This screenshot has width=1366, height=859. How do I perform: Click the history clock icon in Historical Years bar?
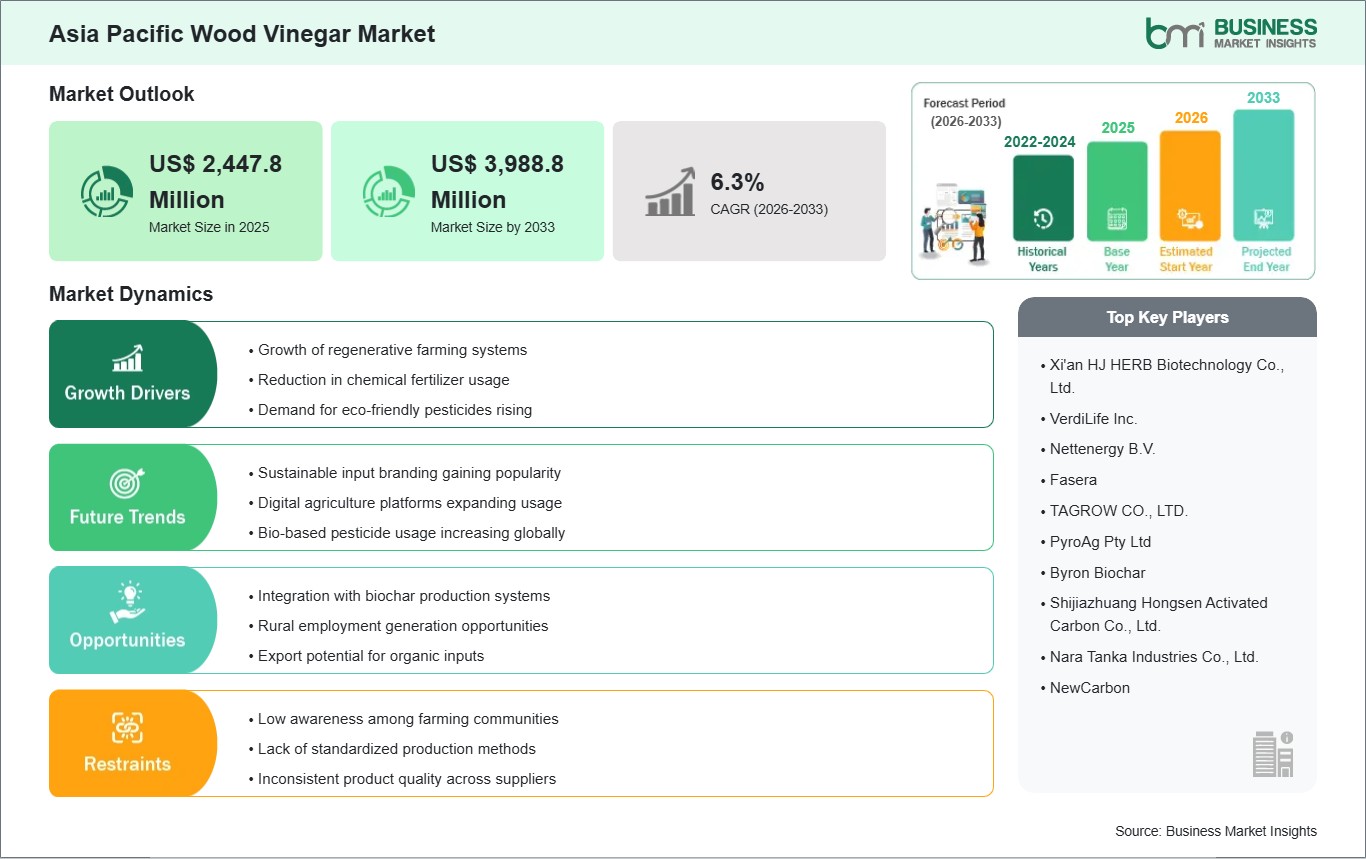pos(1043,219)
